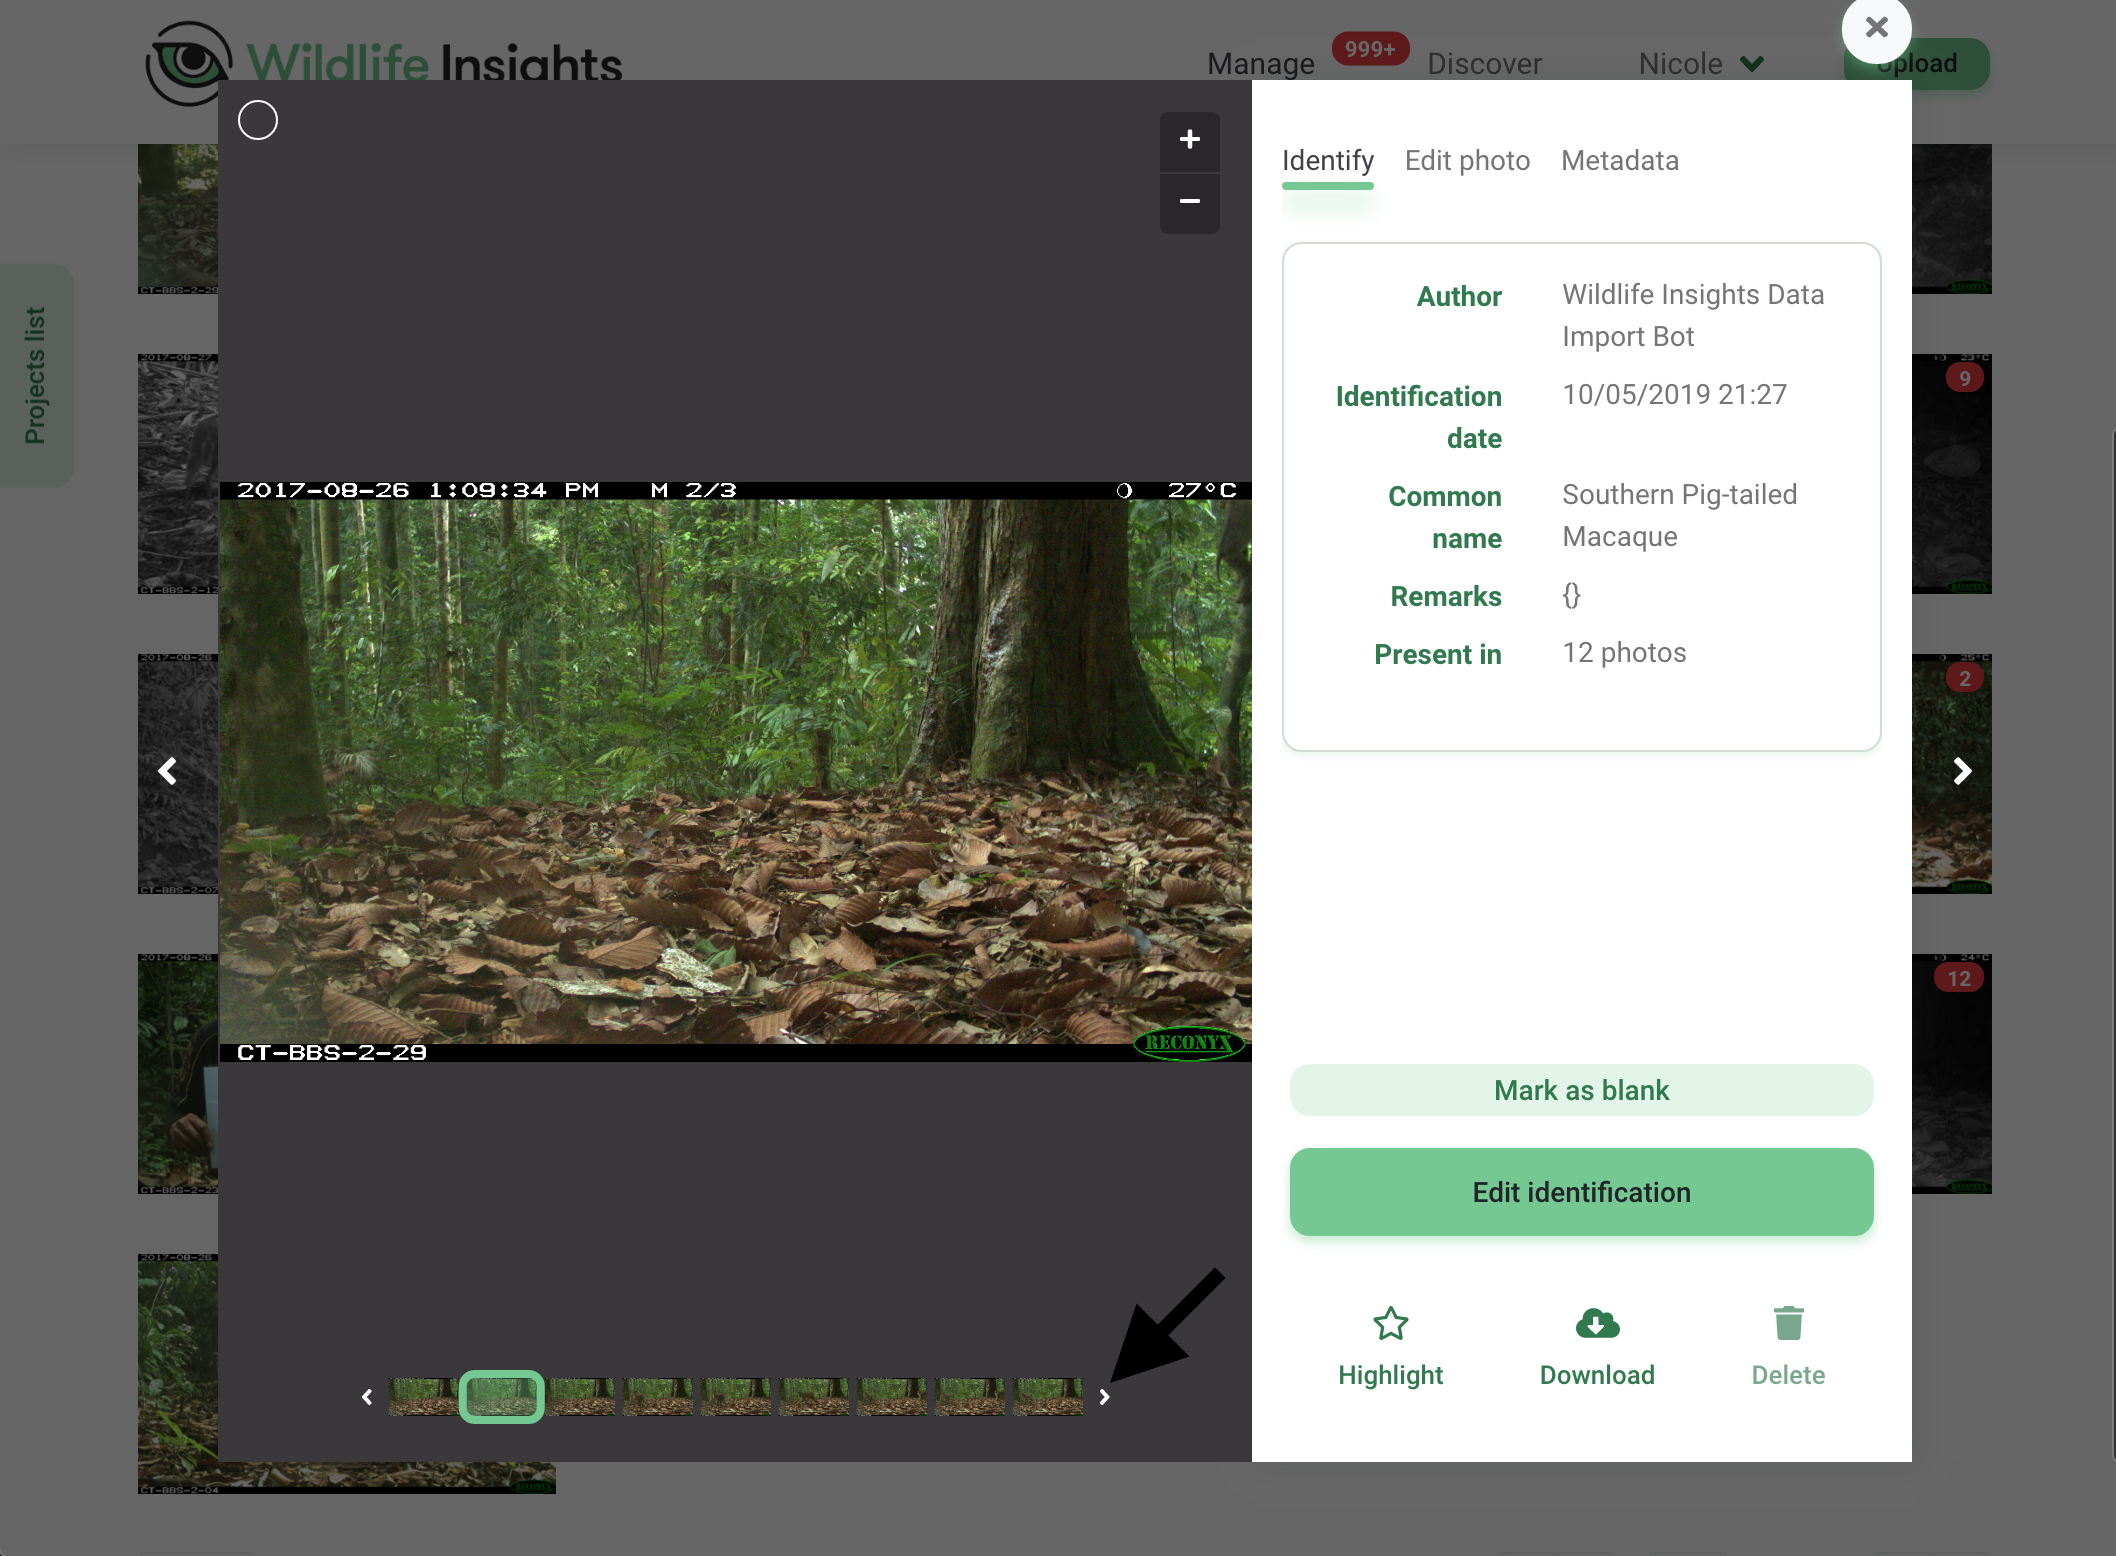
Task: Click the background thumbnail with badge 9
Action: (1951, 474)
